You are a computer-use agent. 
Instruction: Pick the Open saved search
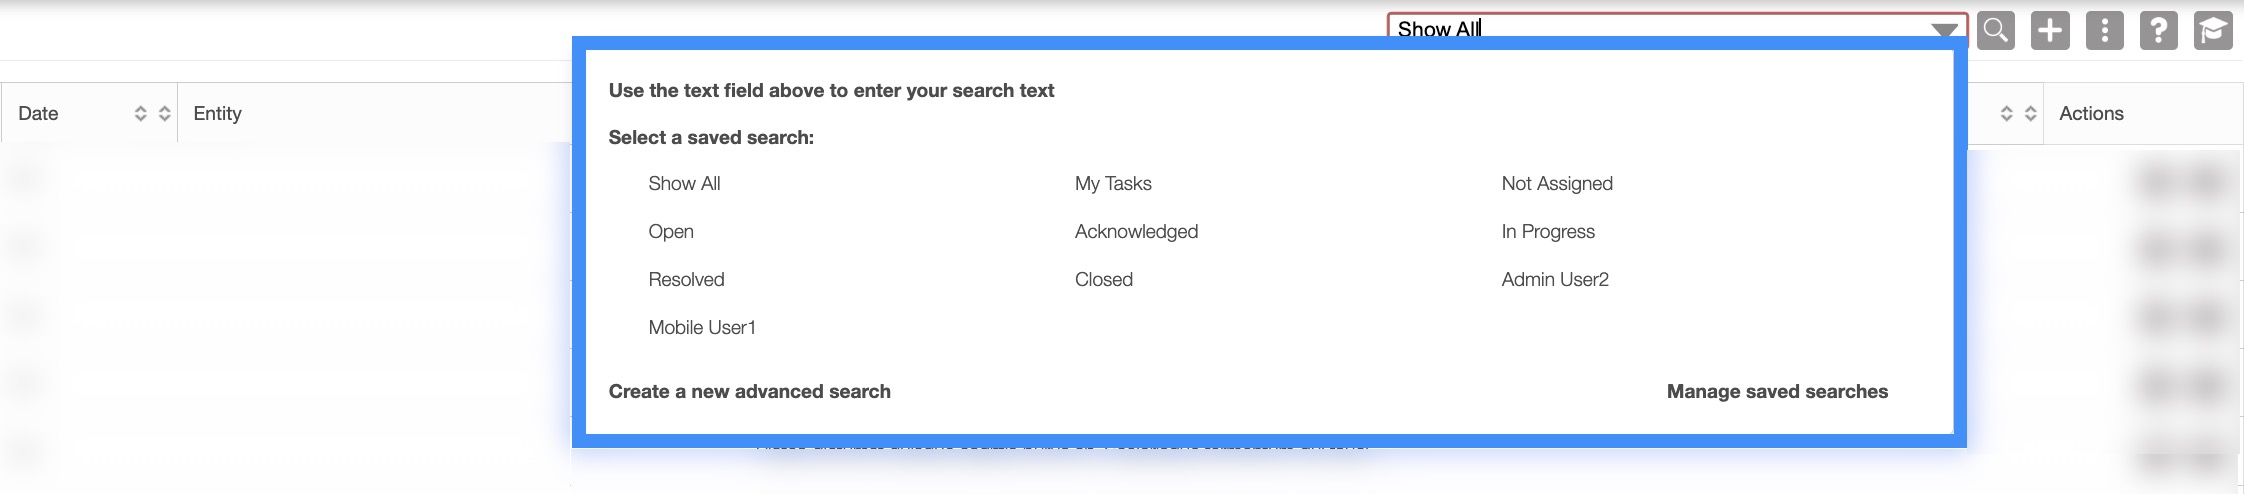(670, 232)
